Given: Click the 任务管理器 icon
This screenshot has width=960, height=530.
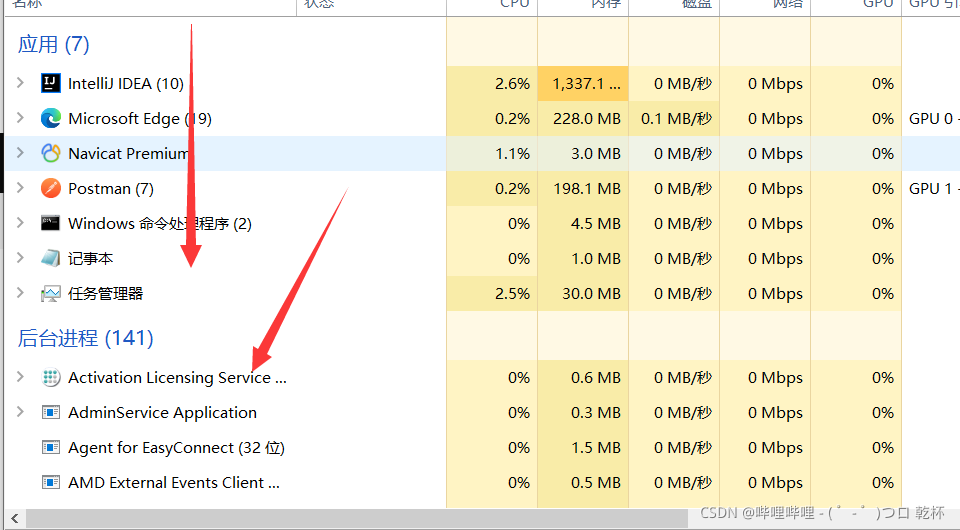Looking at the screenshot, I should coord(50,294).
